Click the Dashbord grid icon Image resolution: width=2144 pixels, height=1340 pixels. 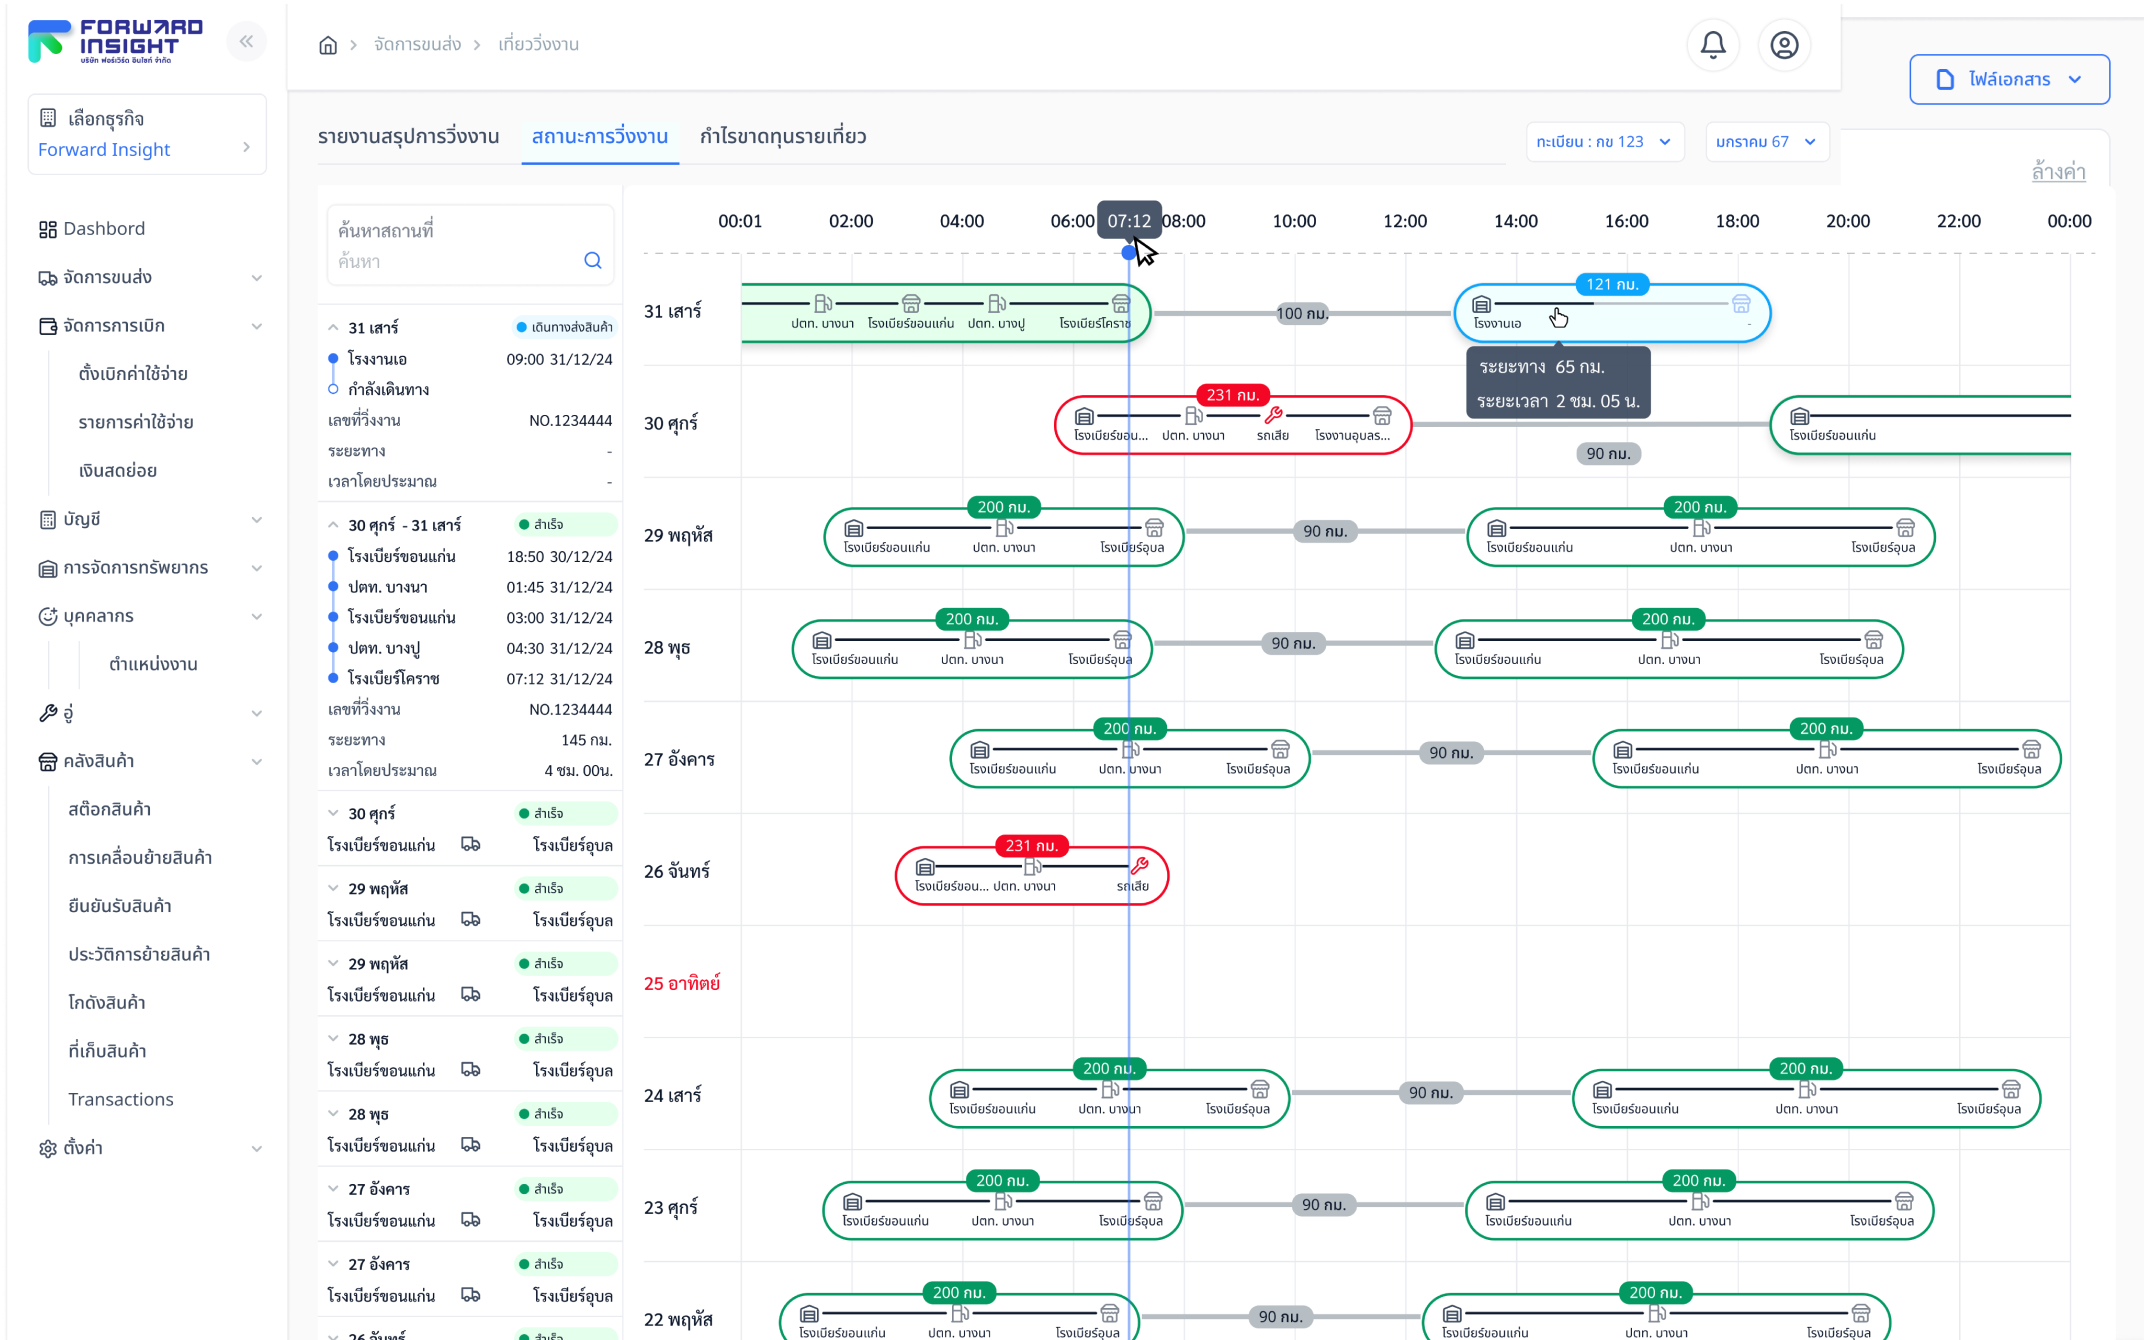[x=47, y=229]
